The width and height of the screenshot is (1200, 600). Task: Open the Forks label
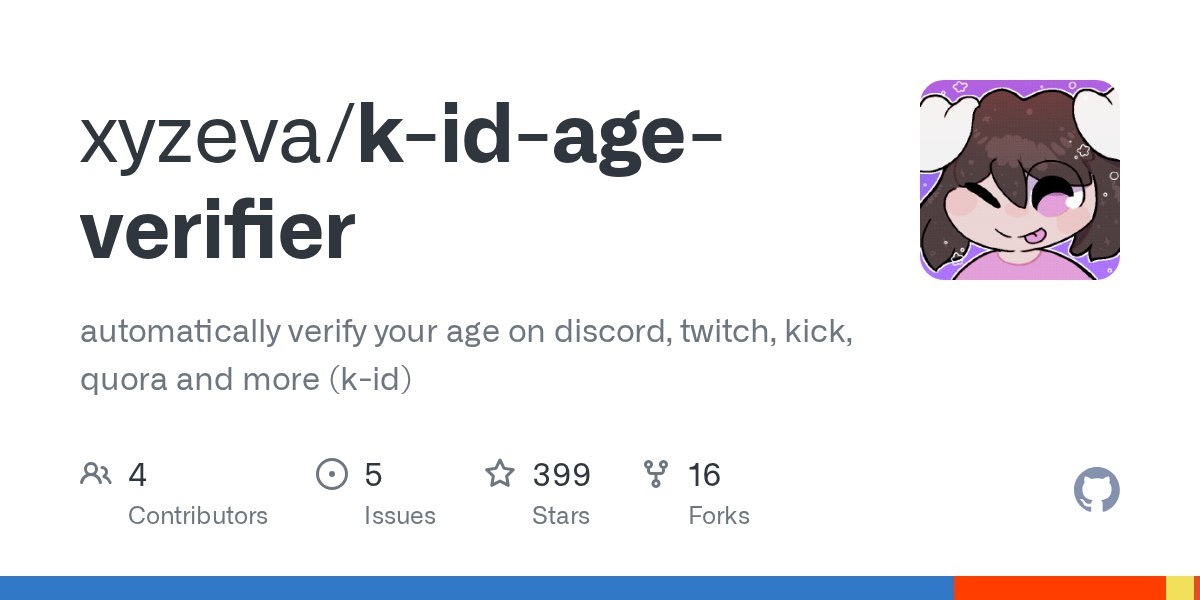point(719,516)
